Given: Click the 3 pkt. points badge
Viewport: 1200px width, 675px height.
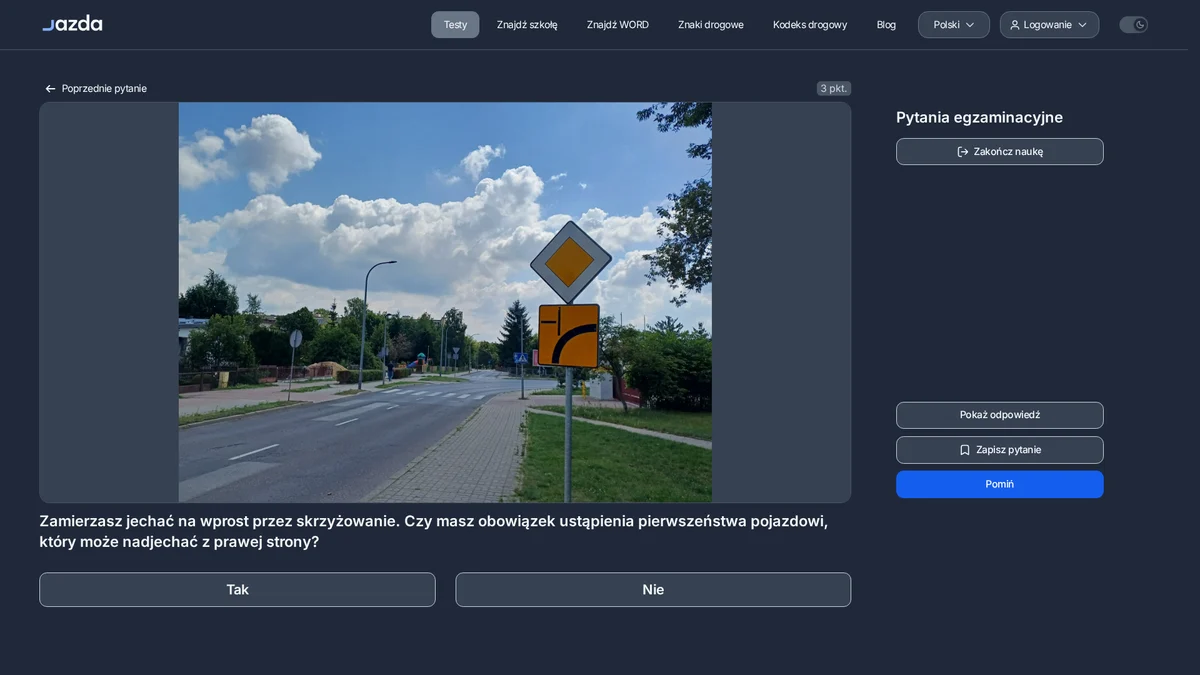Looking at the screenshot, I should [x=834, y=89].
